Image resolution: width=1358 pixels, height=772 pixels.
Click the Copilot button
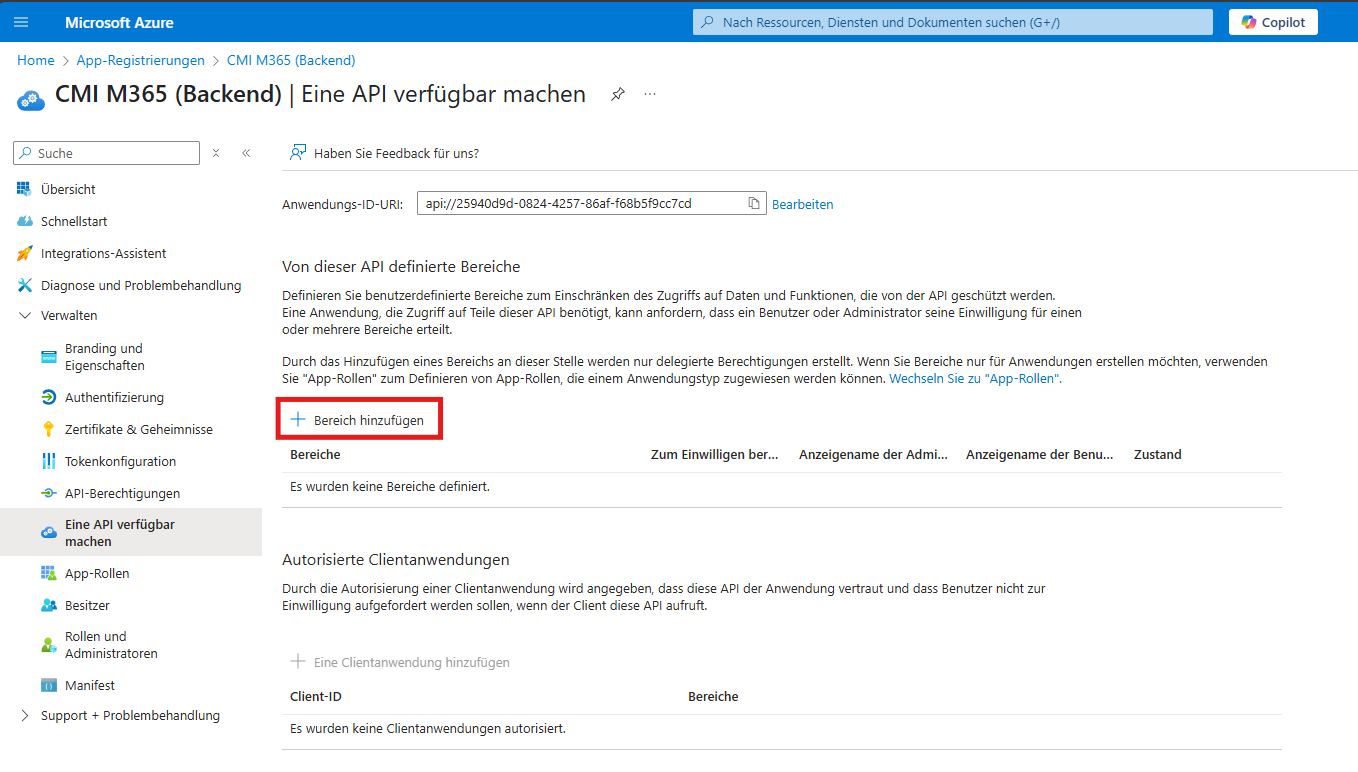click(x=1273, y=22)
